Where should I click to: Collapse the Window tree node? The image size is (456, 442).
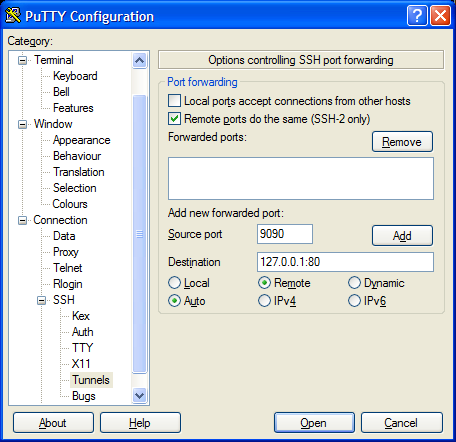point(22,124)
